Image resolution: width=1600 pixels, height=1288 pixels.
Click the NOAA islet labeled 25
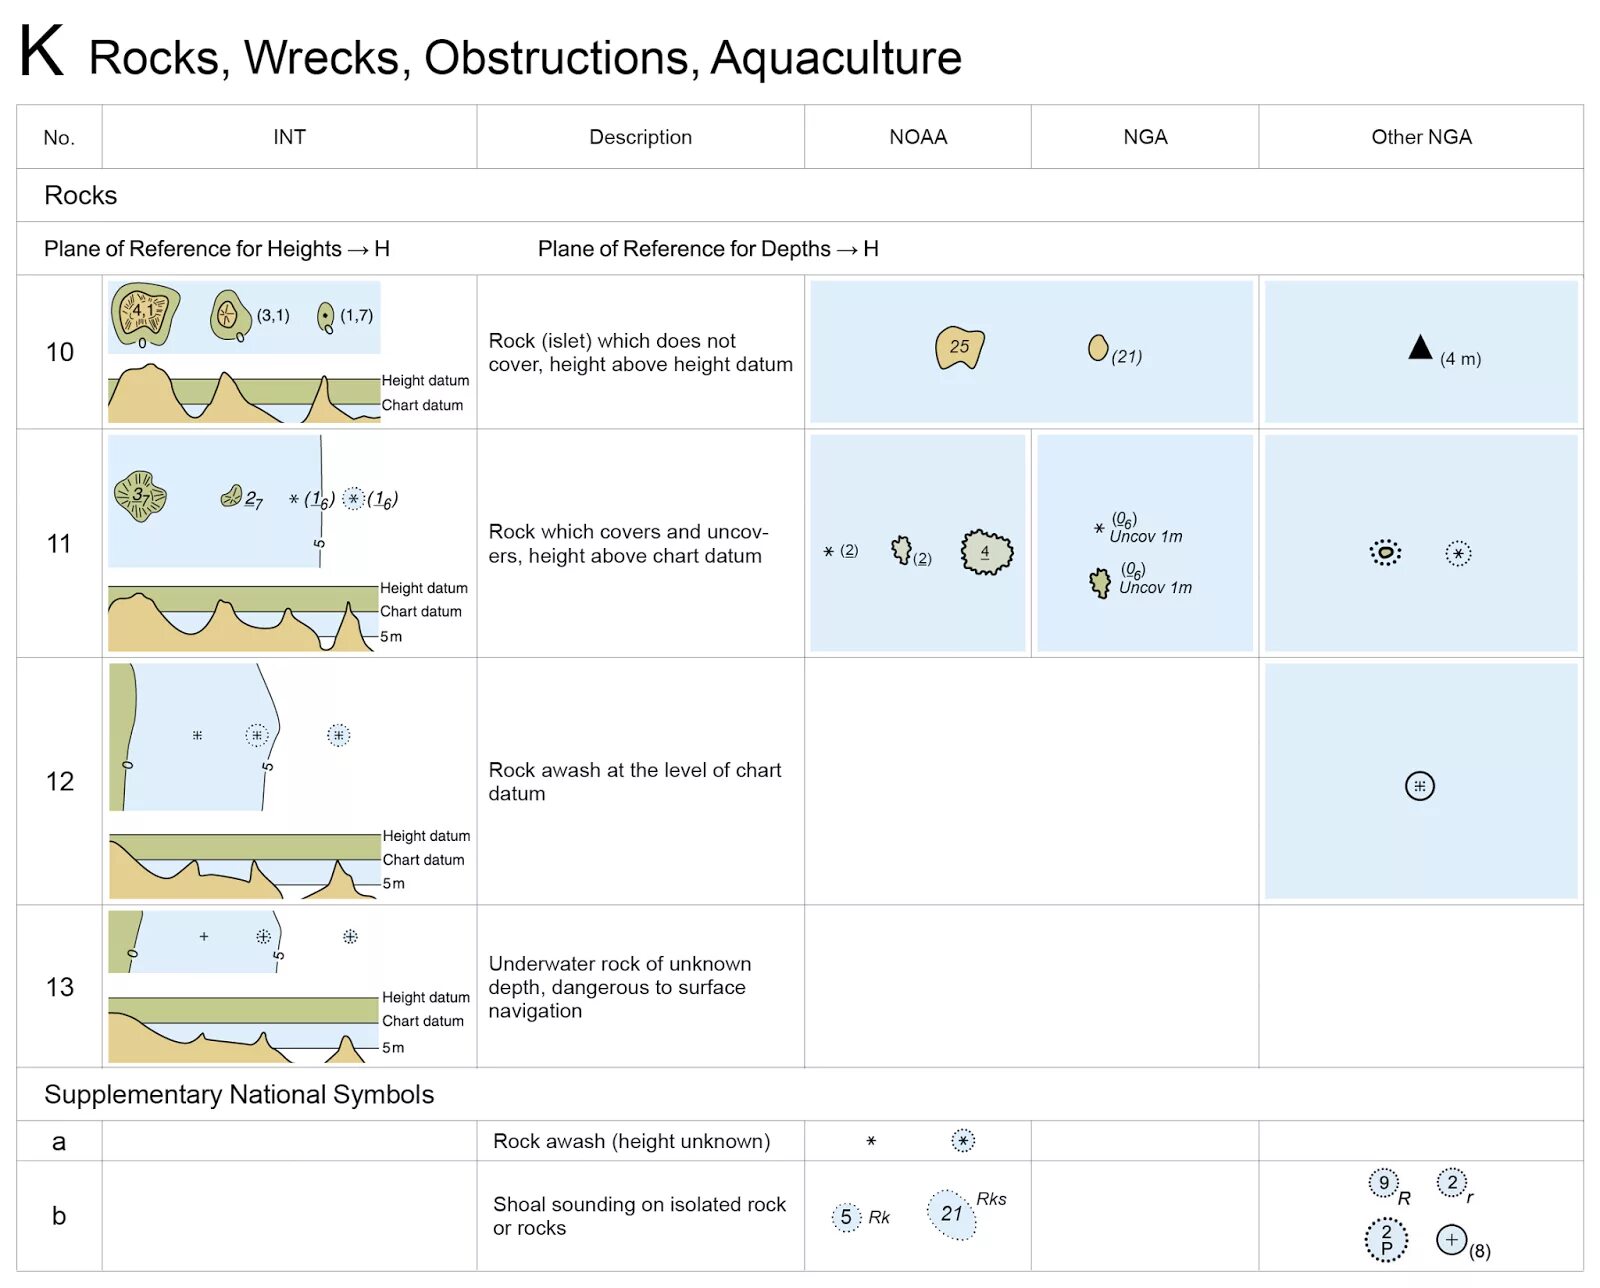tap(959, 348)
